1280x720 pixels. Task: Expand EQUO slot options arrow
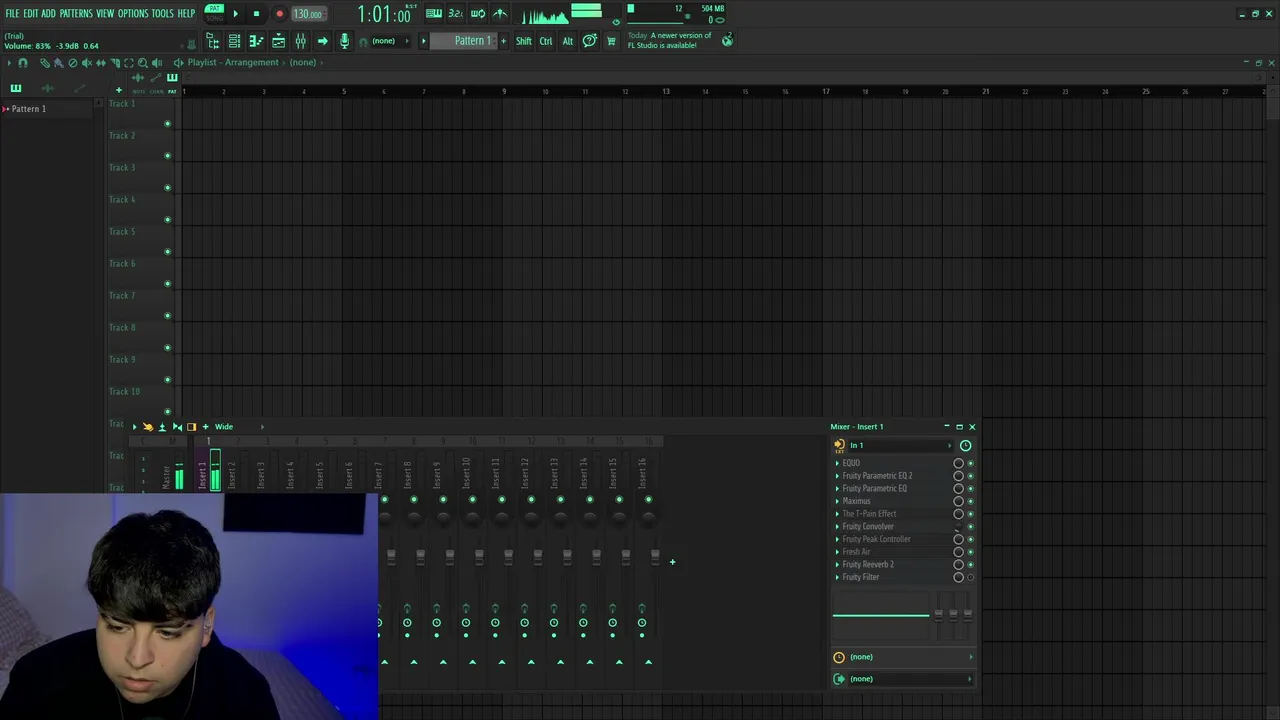click(x=837, y=463)
